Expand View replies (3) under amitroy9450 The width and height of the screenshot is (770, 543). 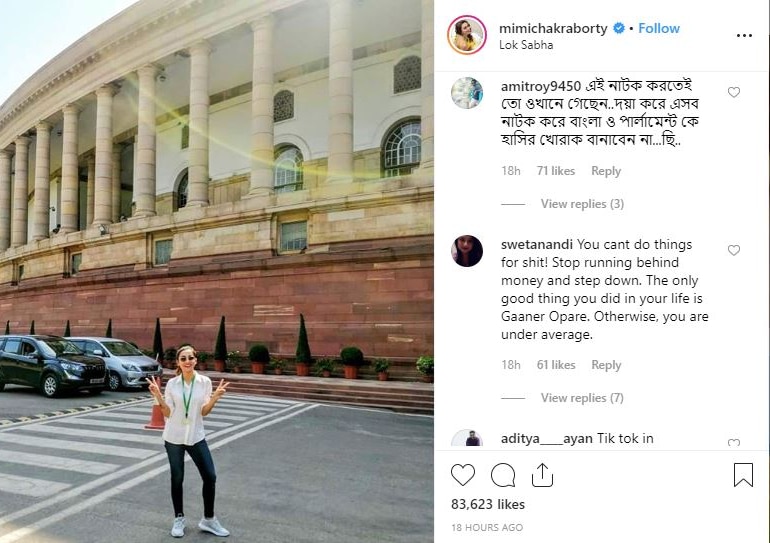tap(582, 204)
